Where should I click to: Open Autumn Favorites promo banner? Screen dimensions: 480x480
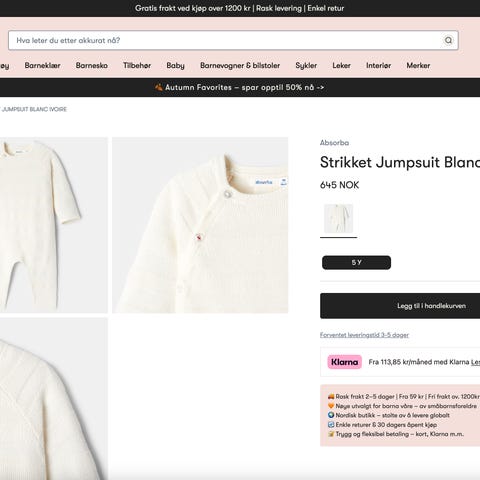(239, 87)
